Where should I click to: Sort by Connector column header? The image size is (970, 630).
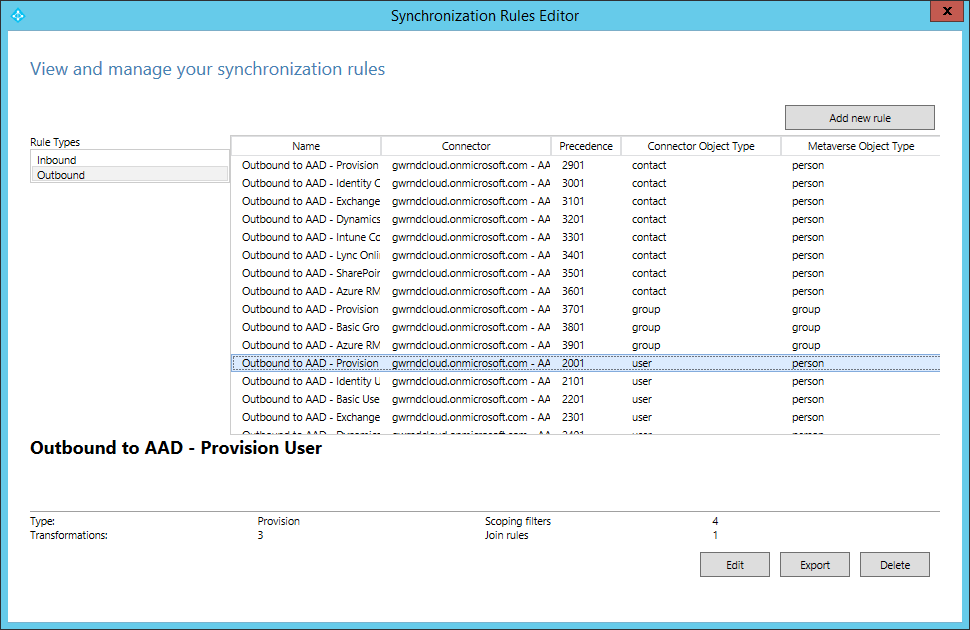(x=466, y=146)
